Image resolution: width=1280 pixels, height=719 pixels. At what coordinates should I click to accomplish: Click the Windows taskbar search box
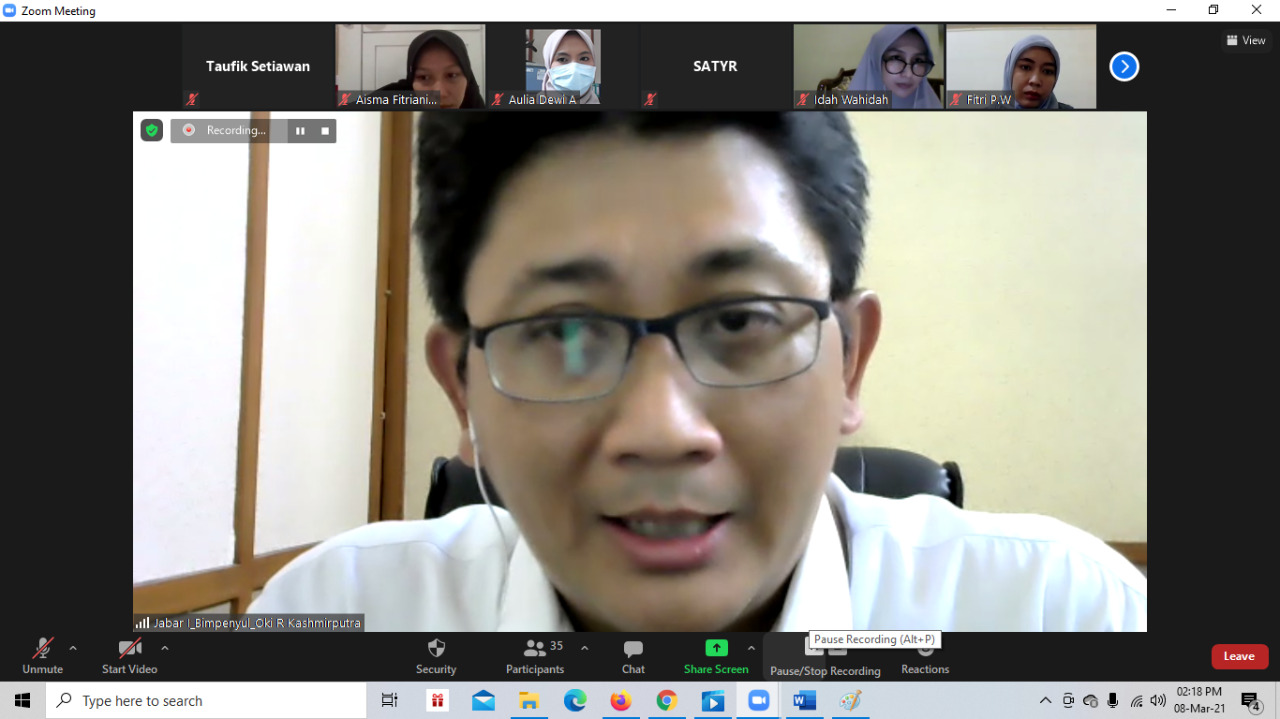[x=206, y=701]
